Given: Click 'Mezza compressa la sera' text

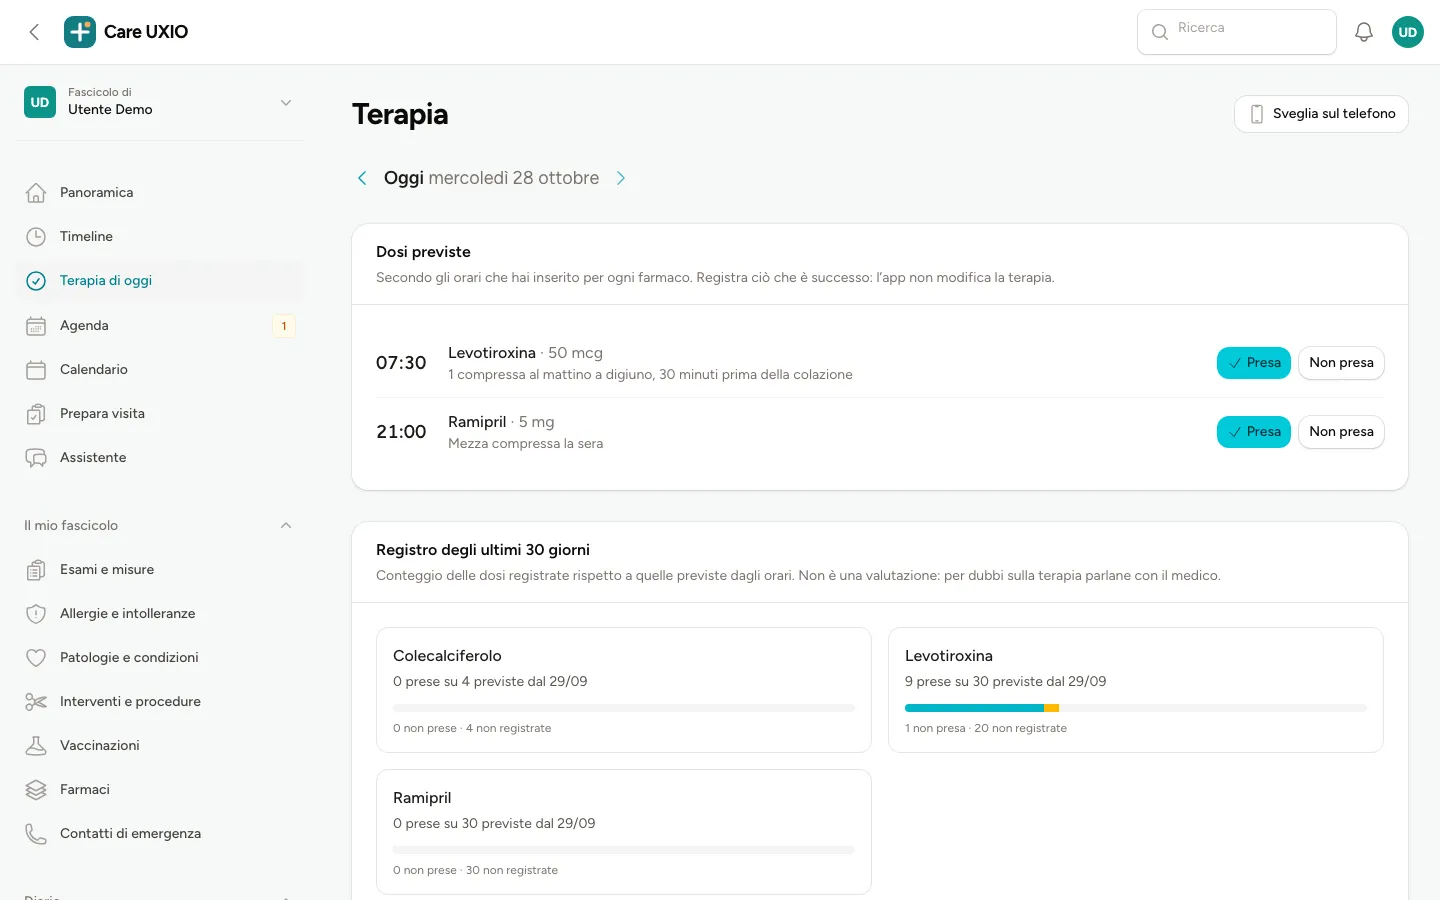Looking at the screenshot, I should pyautogui.click(x=526, y=444).
